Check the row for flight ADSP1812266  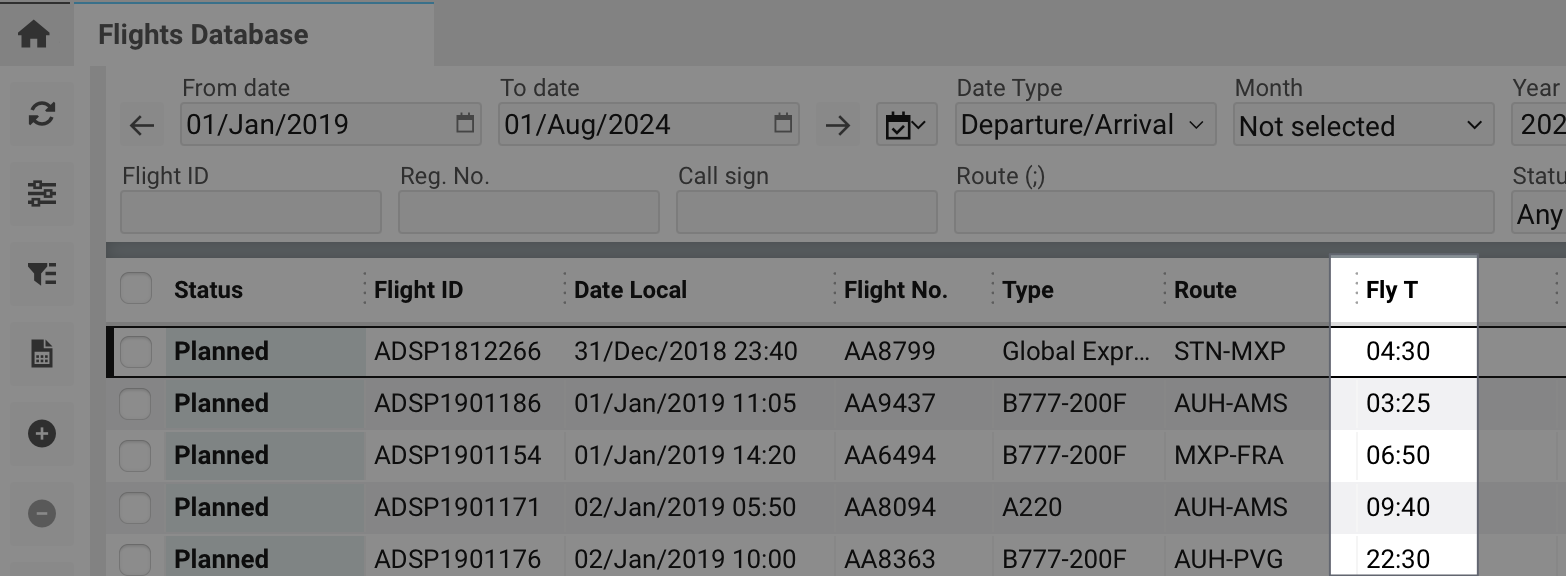[136, 351]
